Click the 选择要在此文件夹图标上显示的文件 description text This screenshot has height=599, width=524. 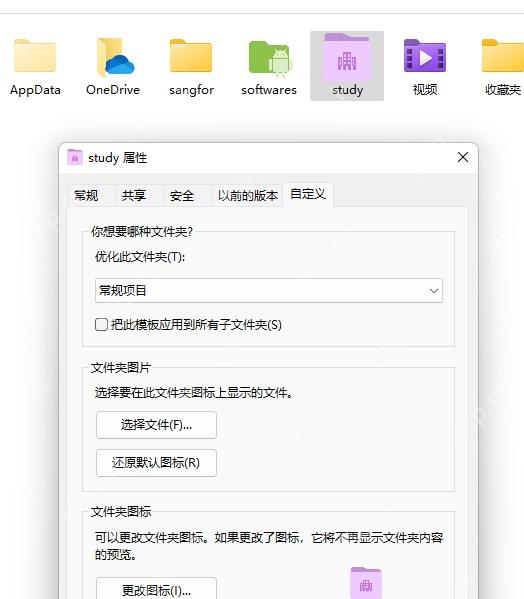click(194, 393)
